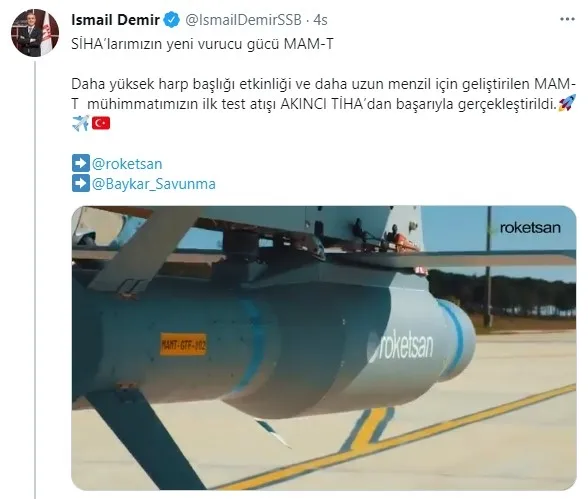This screenshot has height=499, width=588.
Task: Click the Ismail Demir display name
Action: coord(116,20)
